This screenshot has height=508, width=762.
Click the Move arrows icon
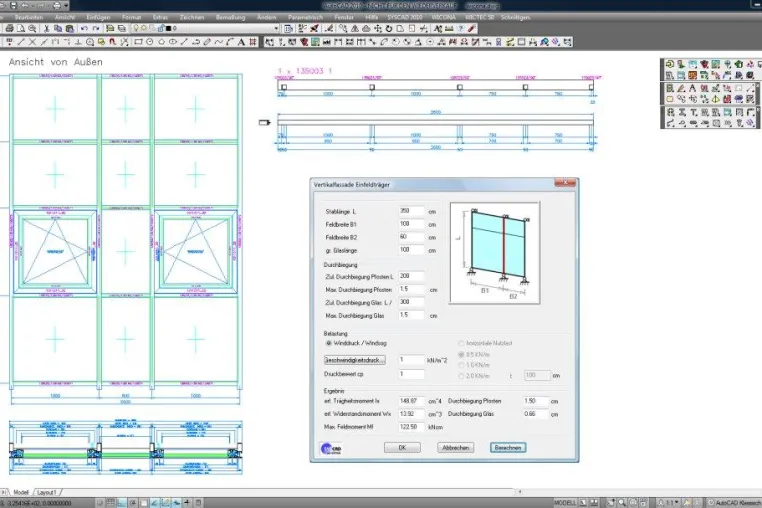[x=378, y=28]
